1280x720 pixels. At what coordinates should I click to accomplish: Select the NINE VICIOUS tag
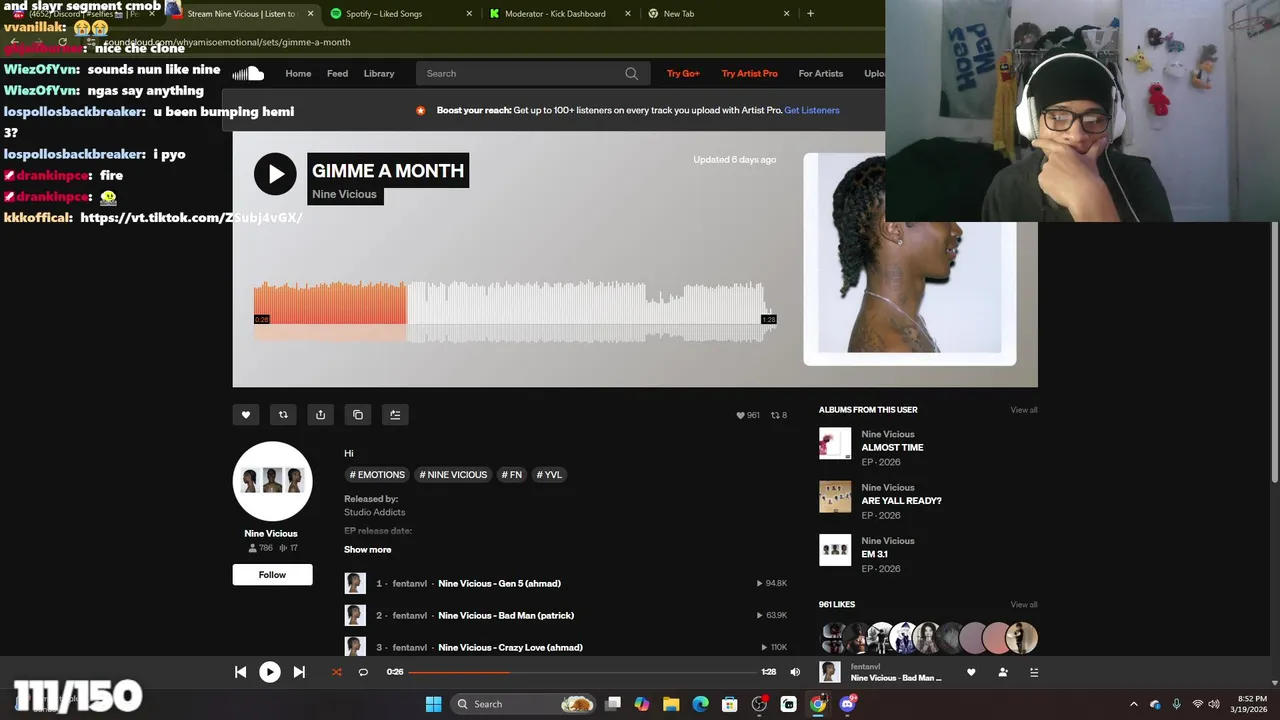pos(453,475)
